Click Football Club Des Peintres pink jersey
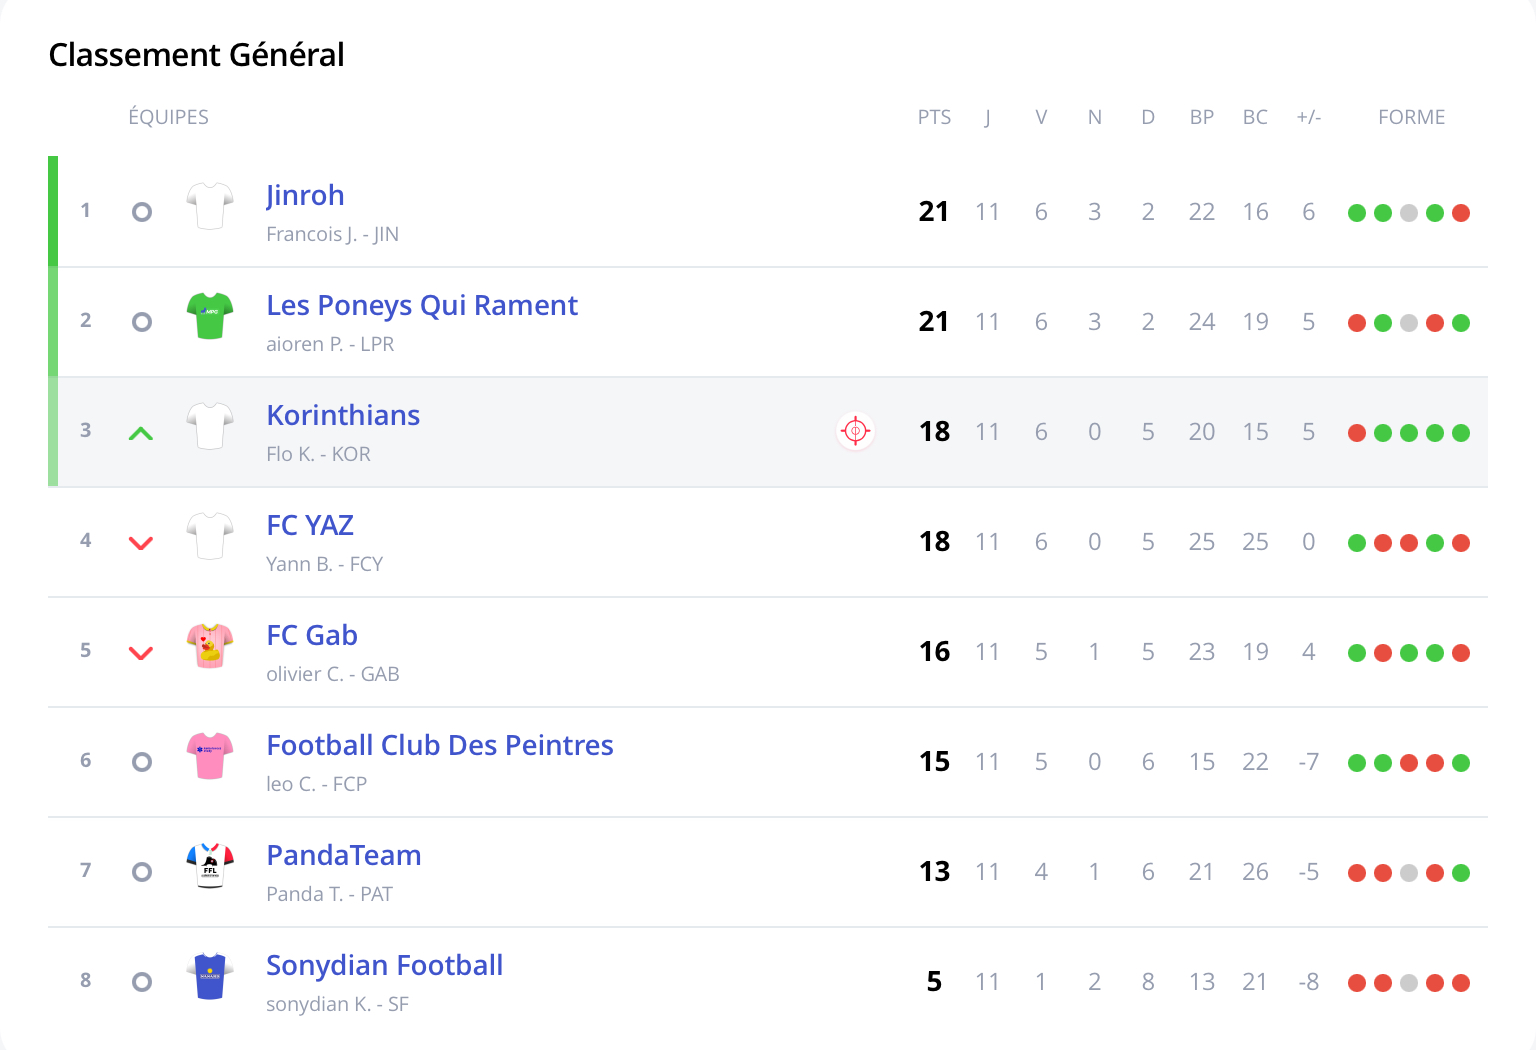The height and width of the screenshot is (1050, 1536). [x=210, y=756]
